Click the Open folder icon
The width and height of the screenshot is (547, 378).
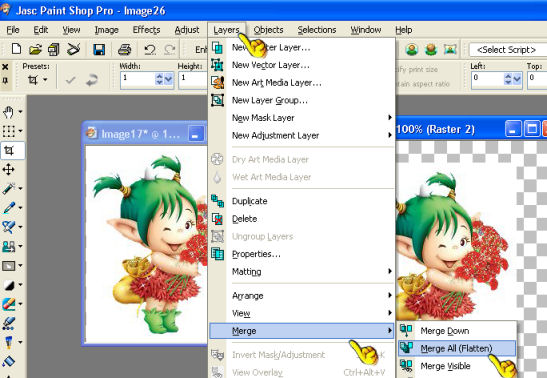pos(35,50)
